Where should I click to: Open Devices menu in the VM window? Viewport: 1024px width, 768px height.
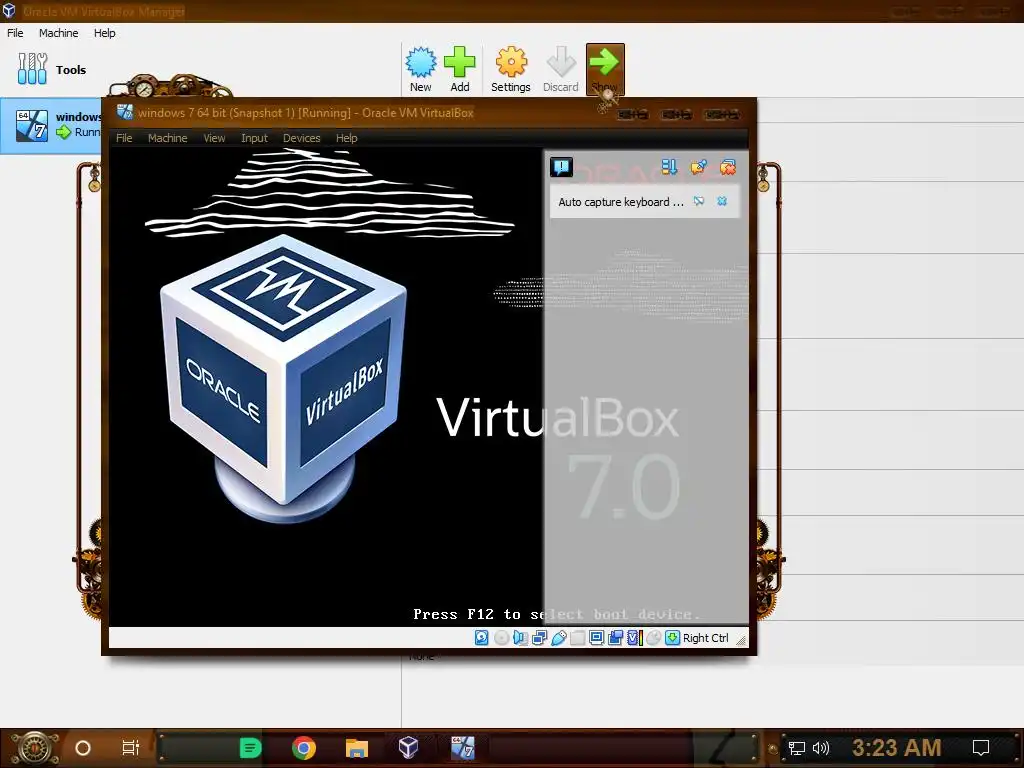coord(302,138)
